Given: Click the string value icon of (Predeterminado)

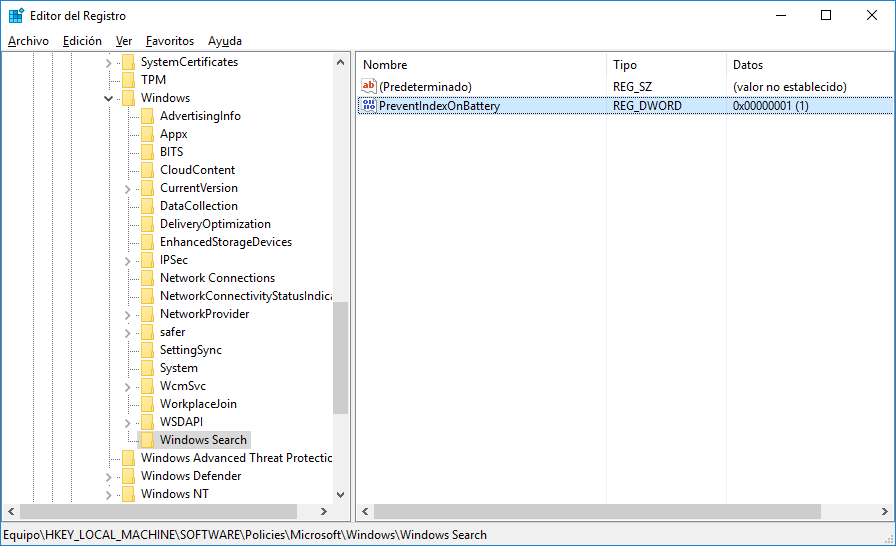Looking at the screenshot, I should coord(369,86).
